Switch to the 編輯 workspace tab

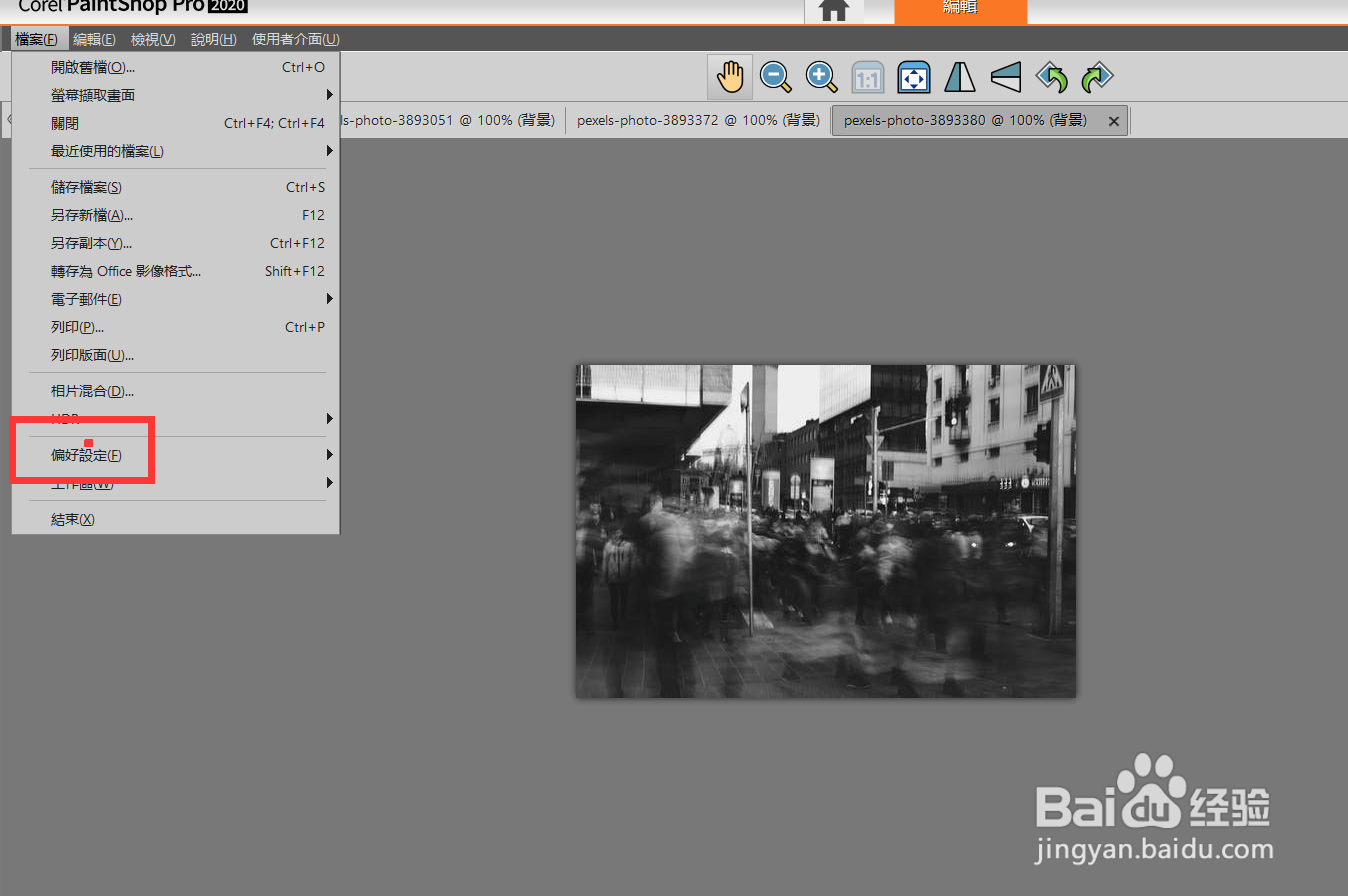tap(960, 10)
